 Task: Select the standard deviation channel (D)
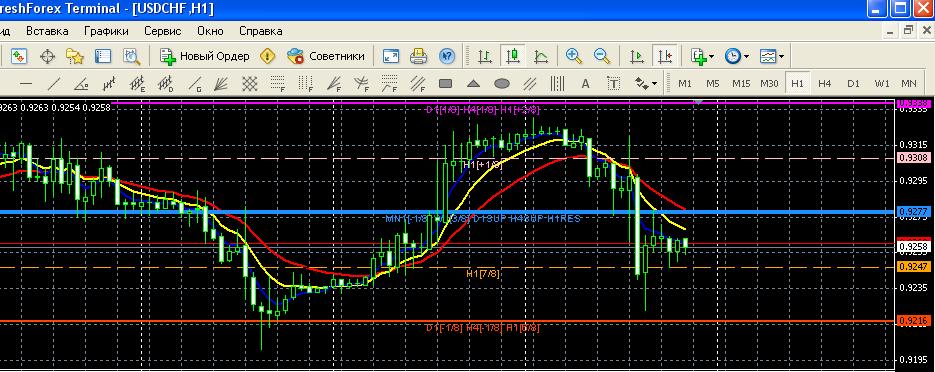165,83
